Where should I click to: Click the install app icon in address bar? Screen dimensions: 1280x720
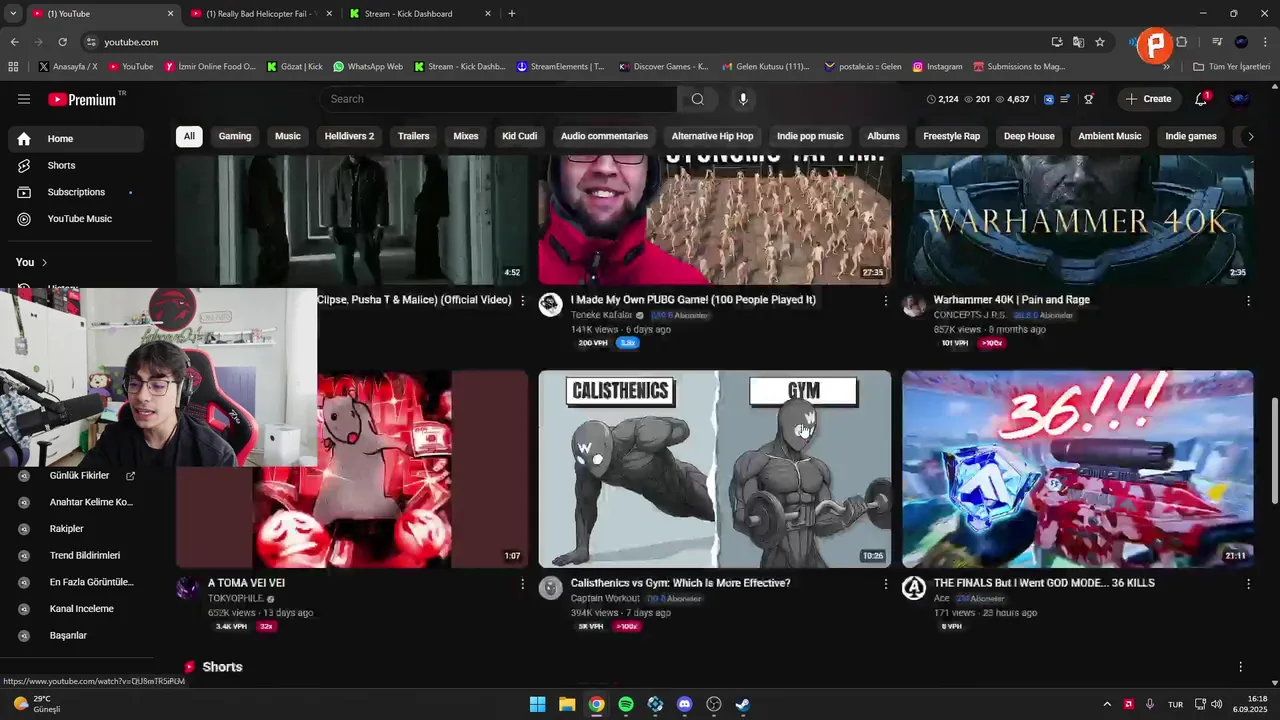[1057, 42]
